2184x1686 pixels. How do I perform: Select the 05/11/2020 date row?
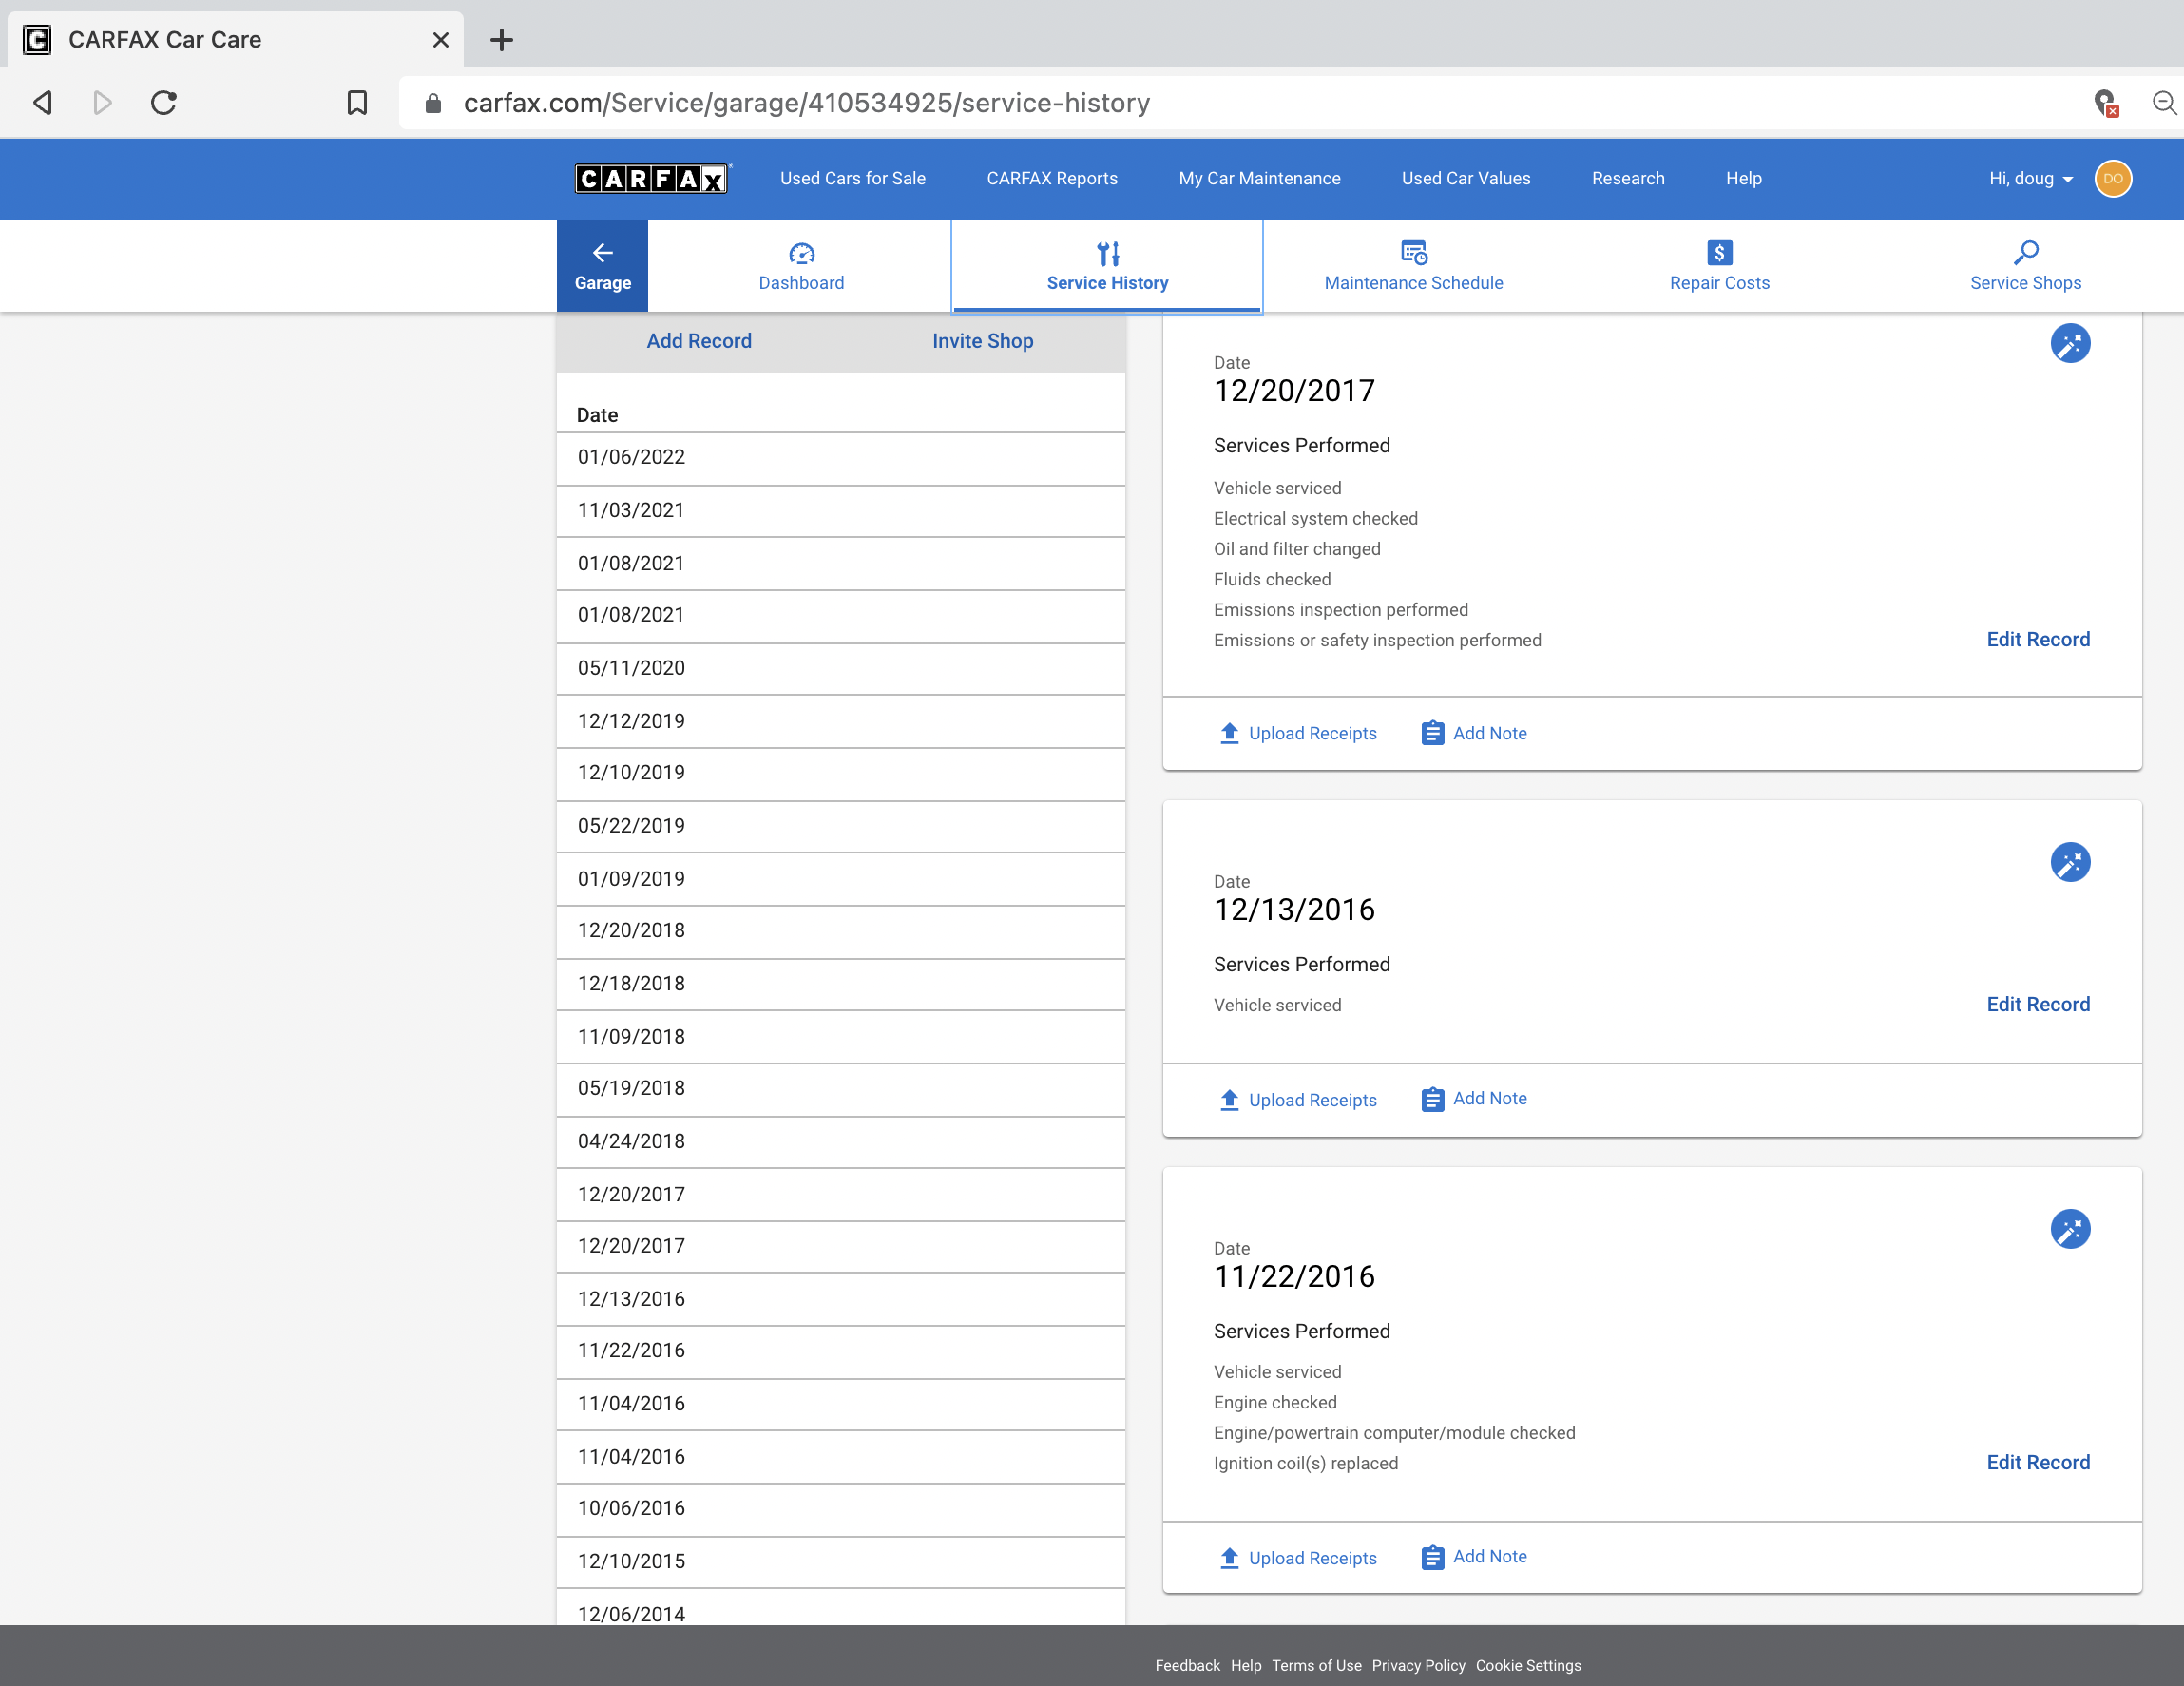pos(840,668)
